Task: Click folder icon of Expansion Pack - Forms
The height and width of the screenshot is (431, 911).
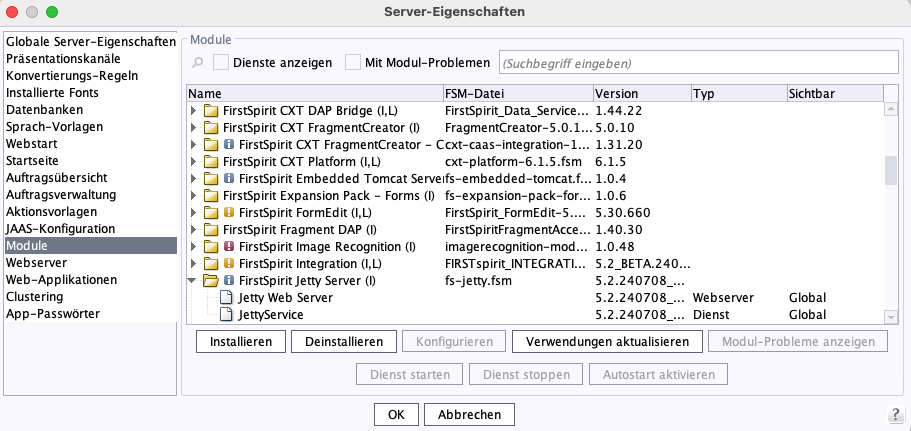Action: pyautogui.click(x=211, y=196)
